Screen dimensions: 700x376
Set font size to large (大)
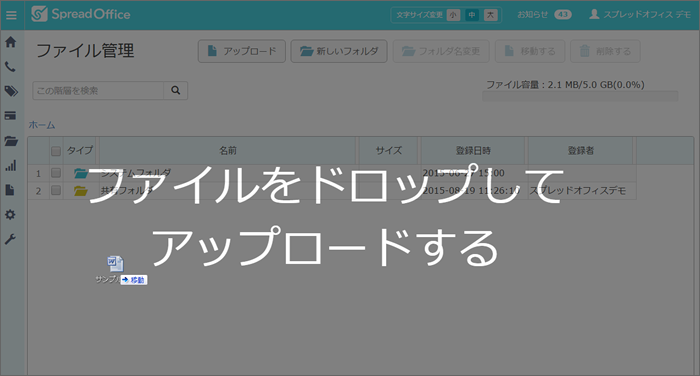(490, 15)
